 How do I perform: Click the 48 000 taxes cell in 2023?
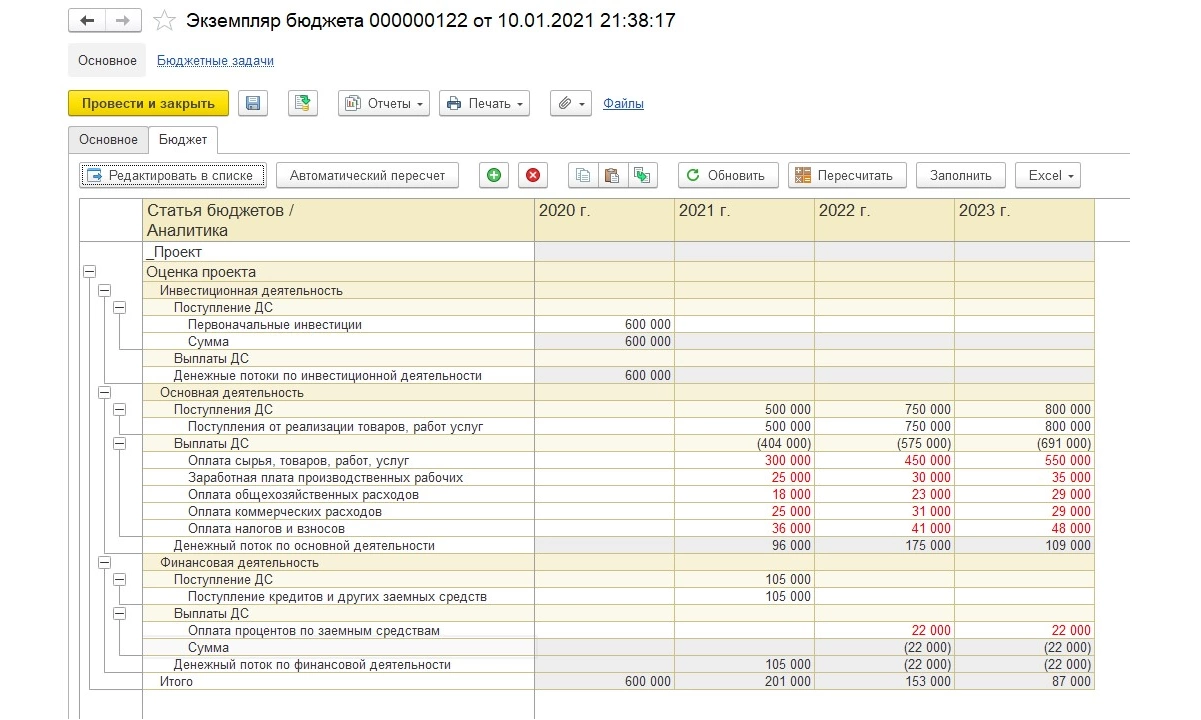(x=1025, y=528)
